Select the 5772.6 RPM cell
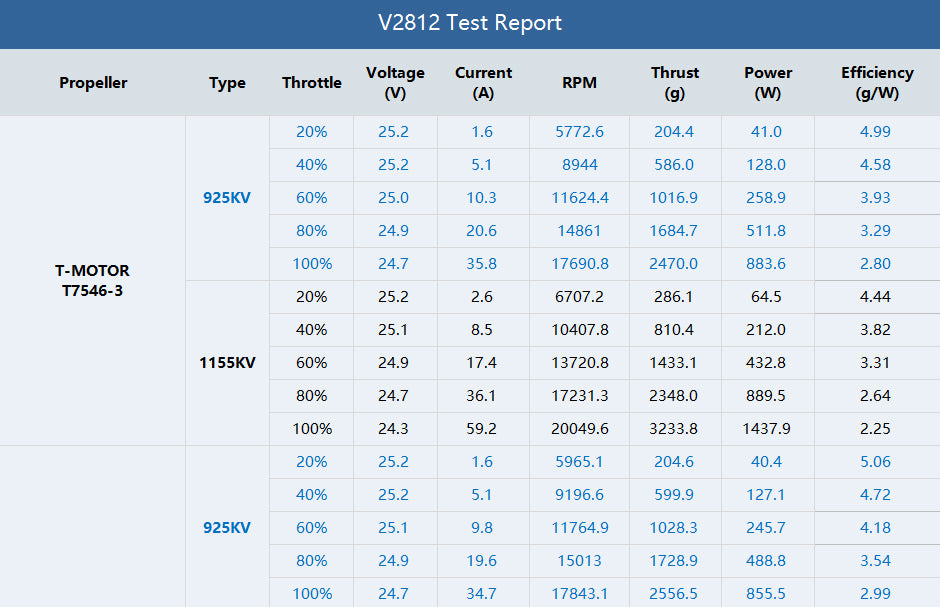The height and width of the screenshot is (607, 940). [579, 132]
